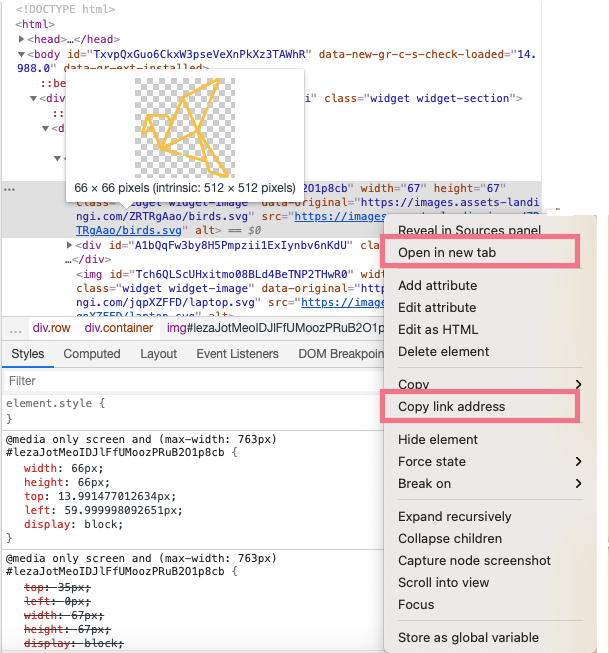Select div.container in the breadcrumb

pos(119,328)
